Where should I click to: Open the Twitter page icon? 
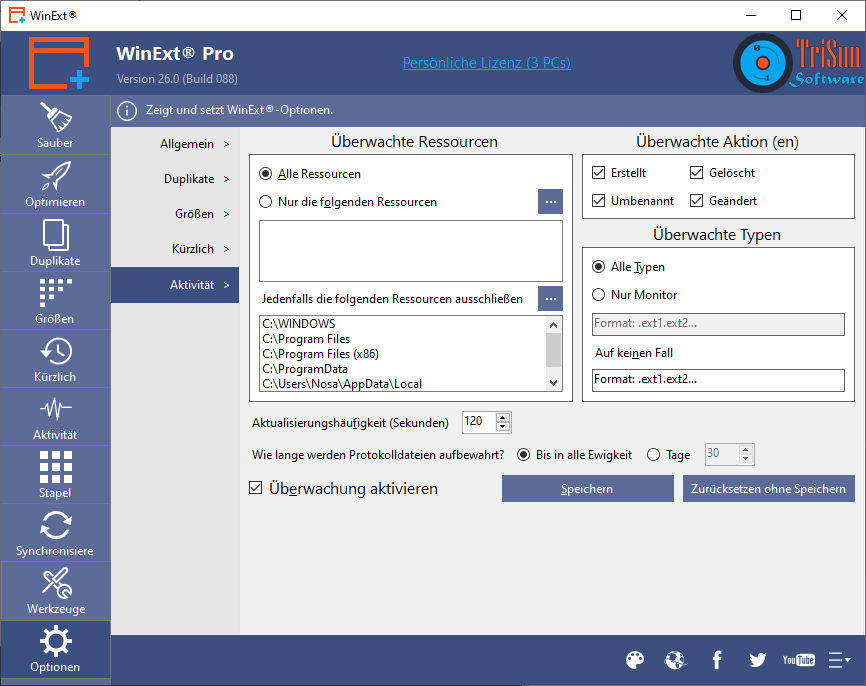click(x=757, y=659)
